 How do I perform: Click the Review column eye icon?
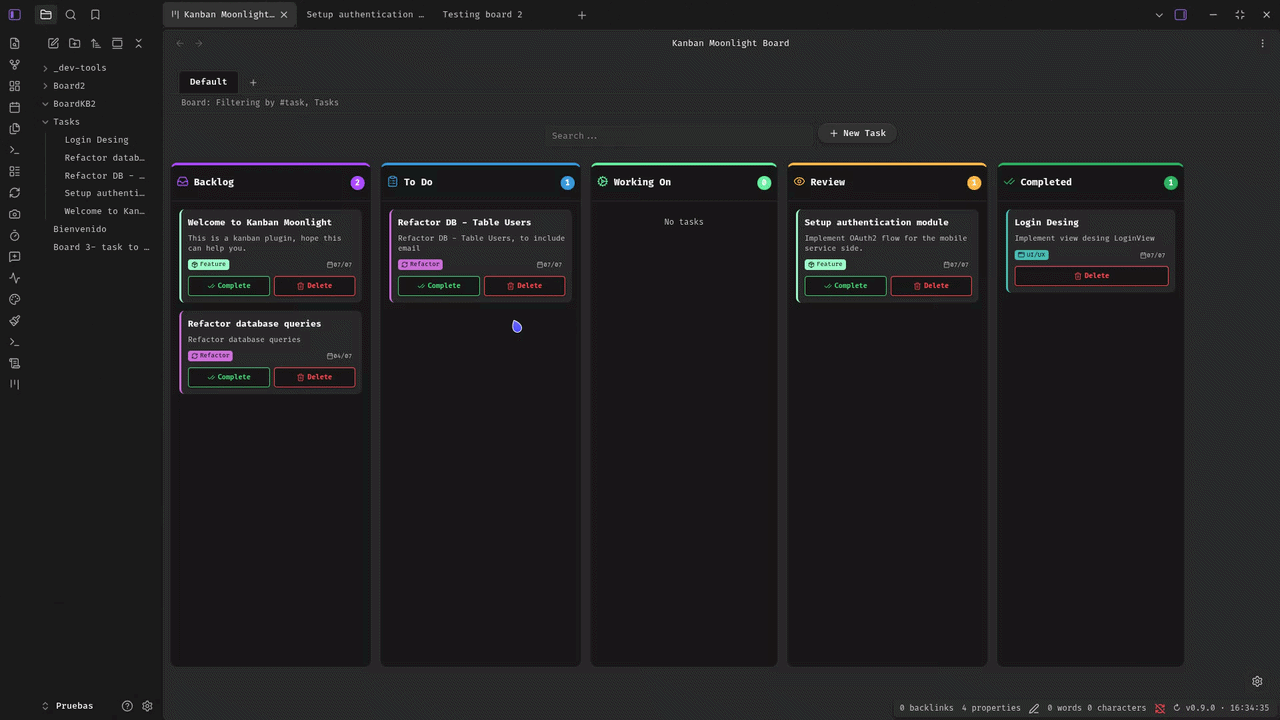[x=799, y=182]
